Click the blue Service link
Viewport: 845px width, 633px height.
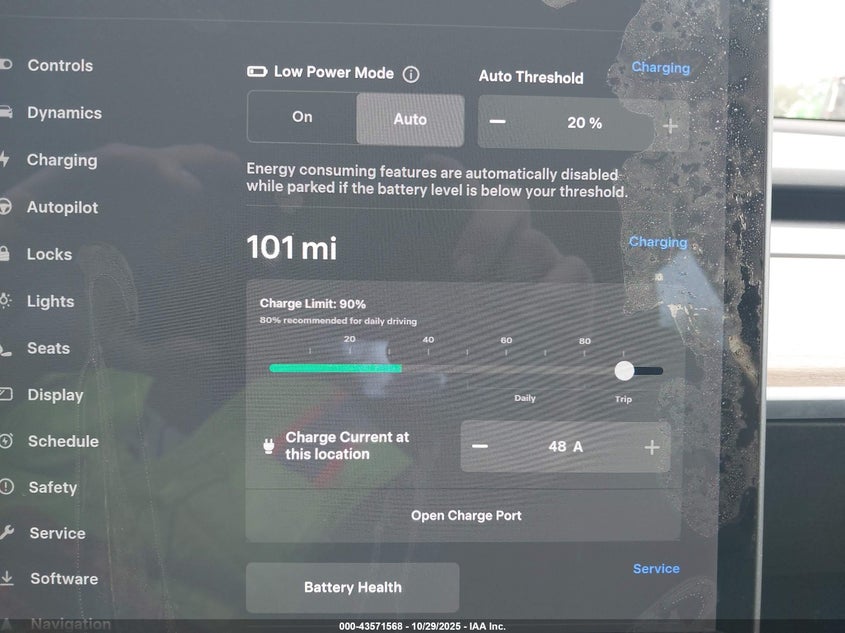point(656,568)
